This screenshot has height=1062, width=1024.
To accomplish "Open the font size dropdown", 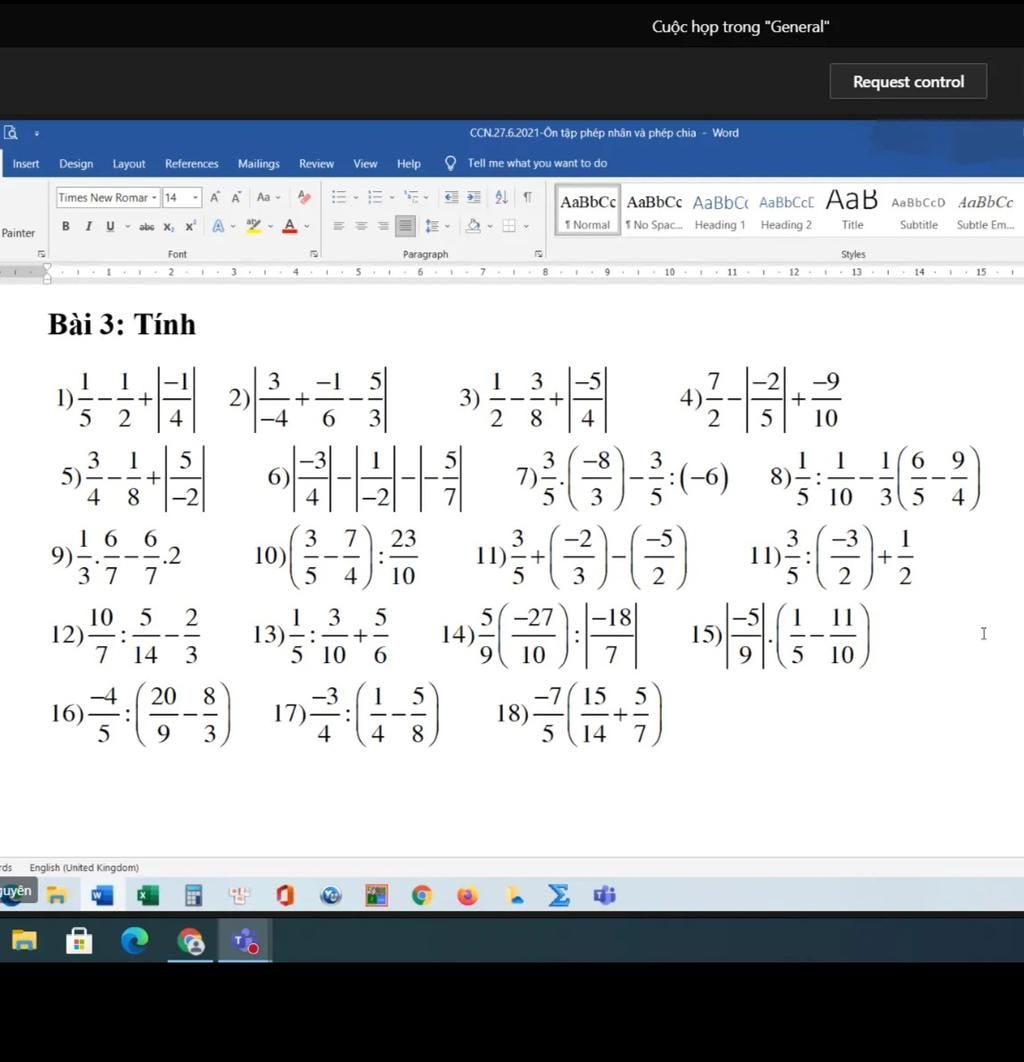I will coord(196,198).
